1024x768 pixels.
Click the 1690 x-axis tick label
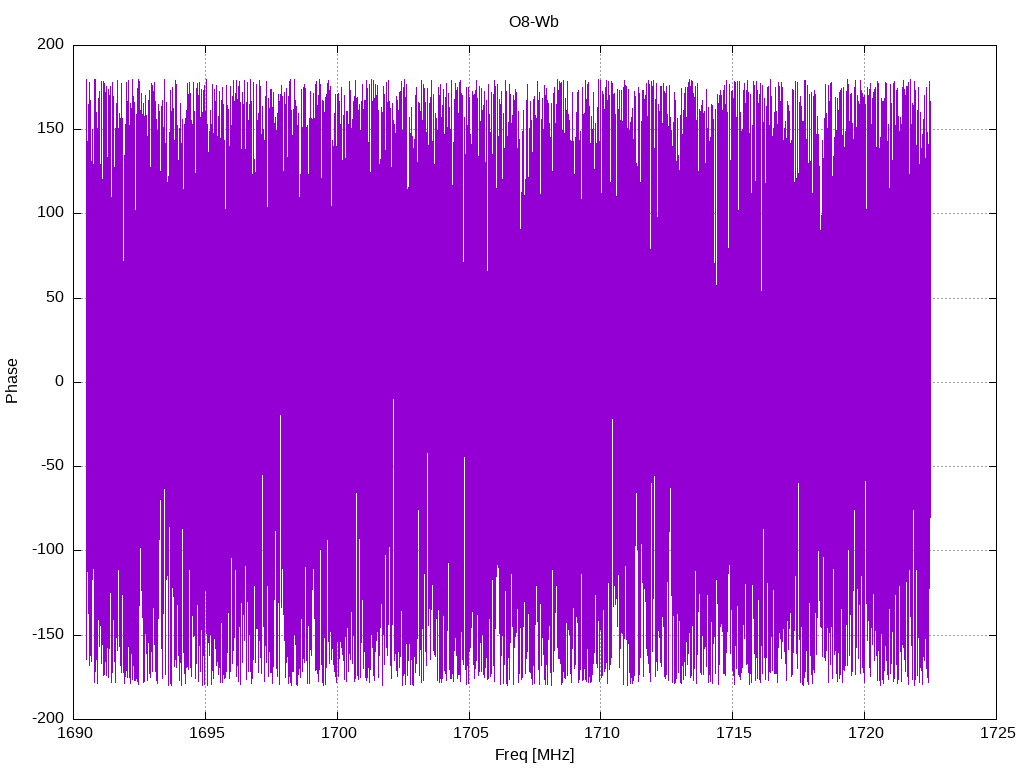[76, 733]
